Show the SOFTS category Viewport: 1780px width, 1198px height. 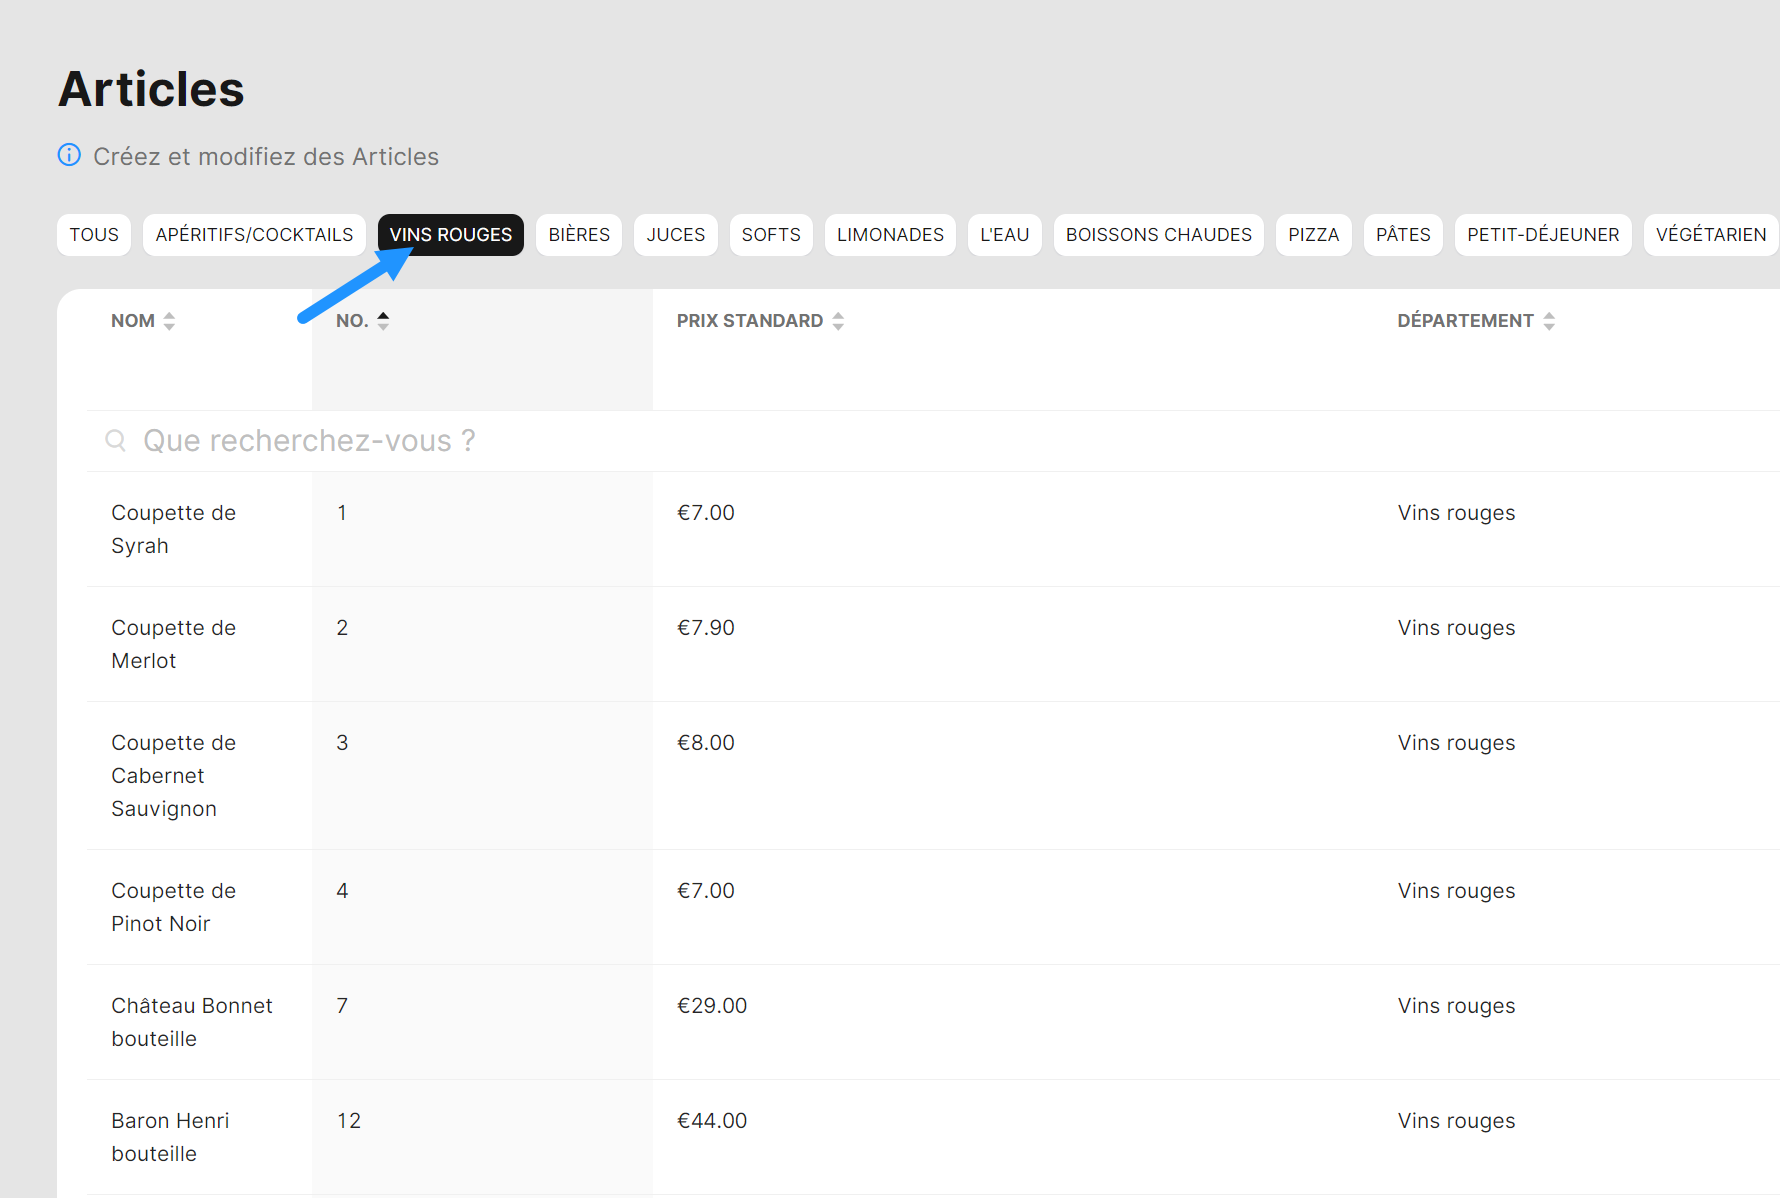771,235
